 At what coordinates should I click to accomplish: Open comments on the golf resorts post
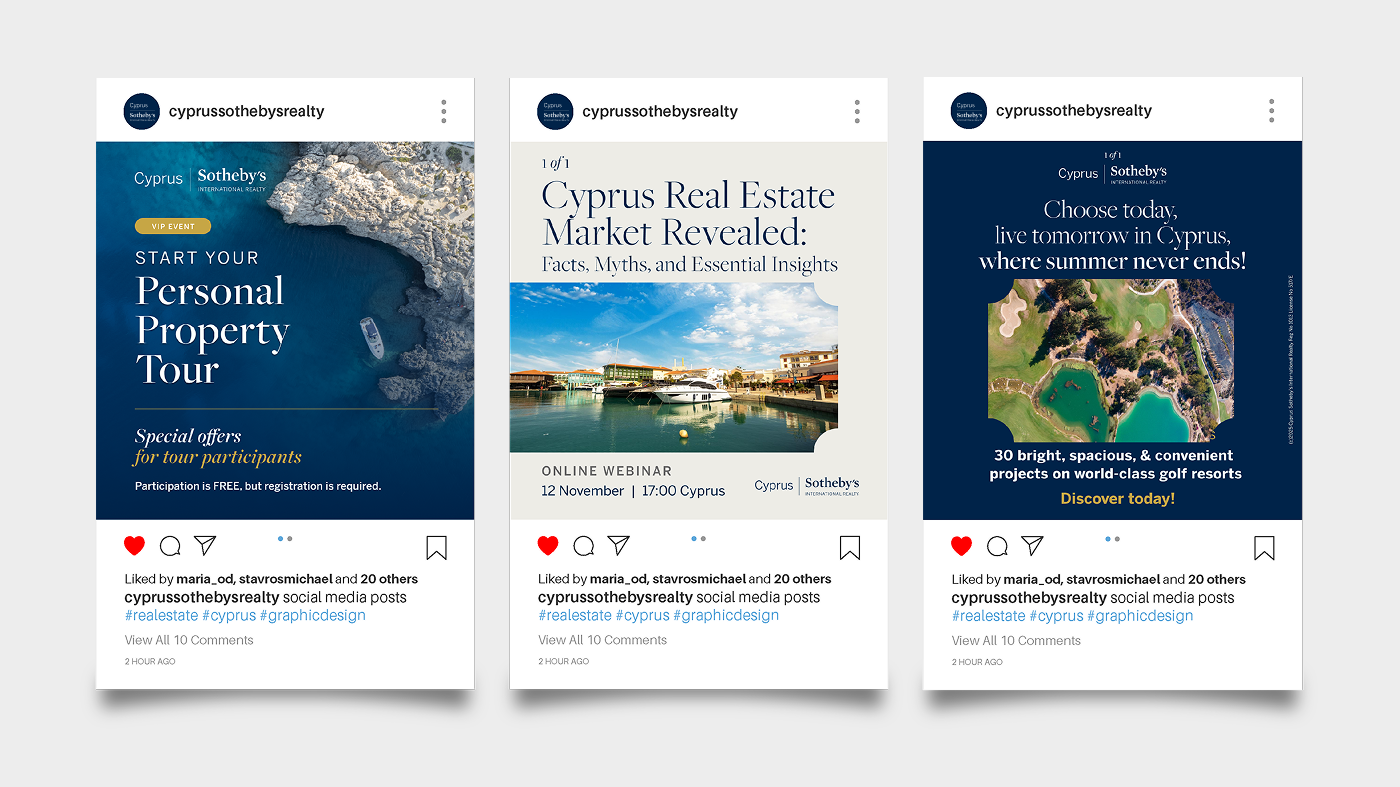point(997,546)
